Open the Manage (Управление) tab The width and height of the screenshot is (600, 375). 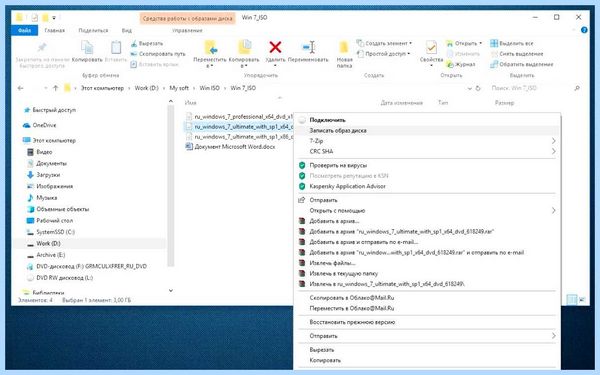tap(187, 30)
